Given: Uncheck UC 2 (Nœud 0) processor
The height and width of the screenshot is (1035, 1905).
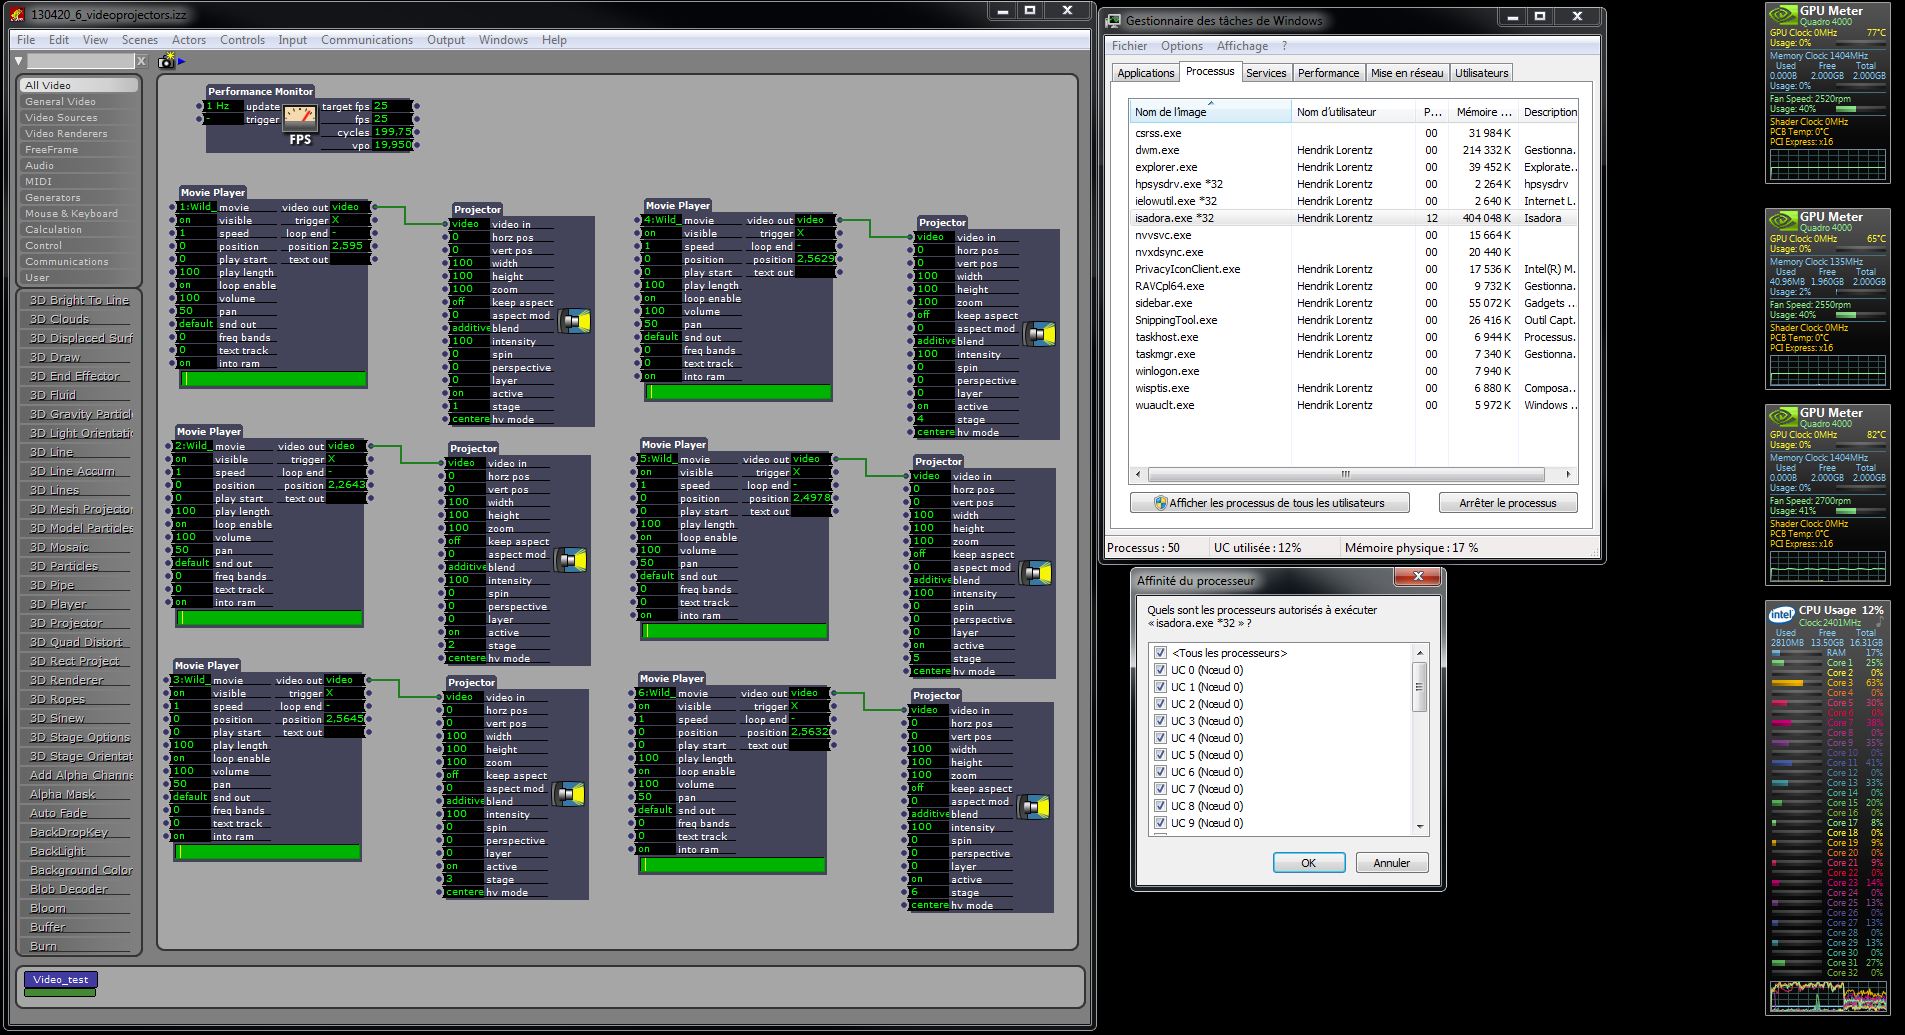Looking at the screenshot, I should click(1160, 704).
